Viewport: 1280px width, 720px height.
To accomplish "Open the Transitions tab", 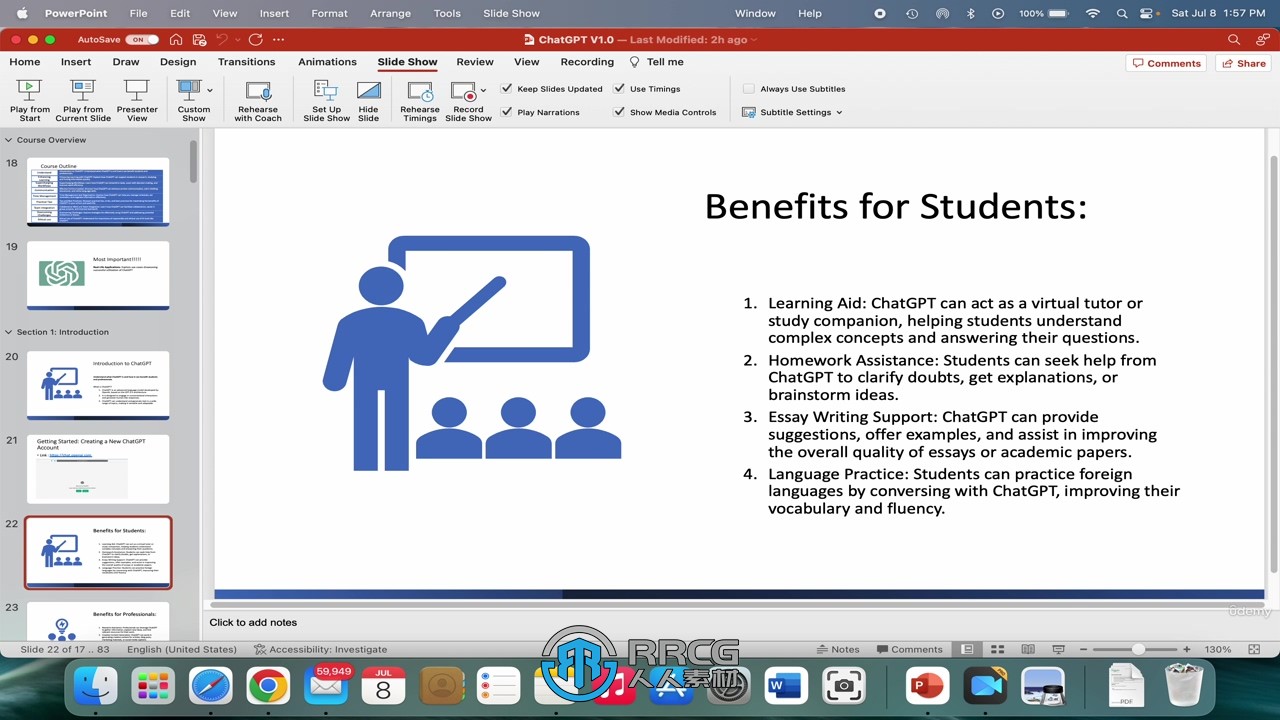I will (x=246, y=62).
